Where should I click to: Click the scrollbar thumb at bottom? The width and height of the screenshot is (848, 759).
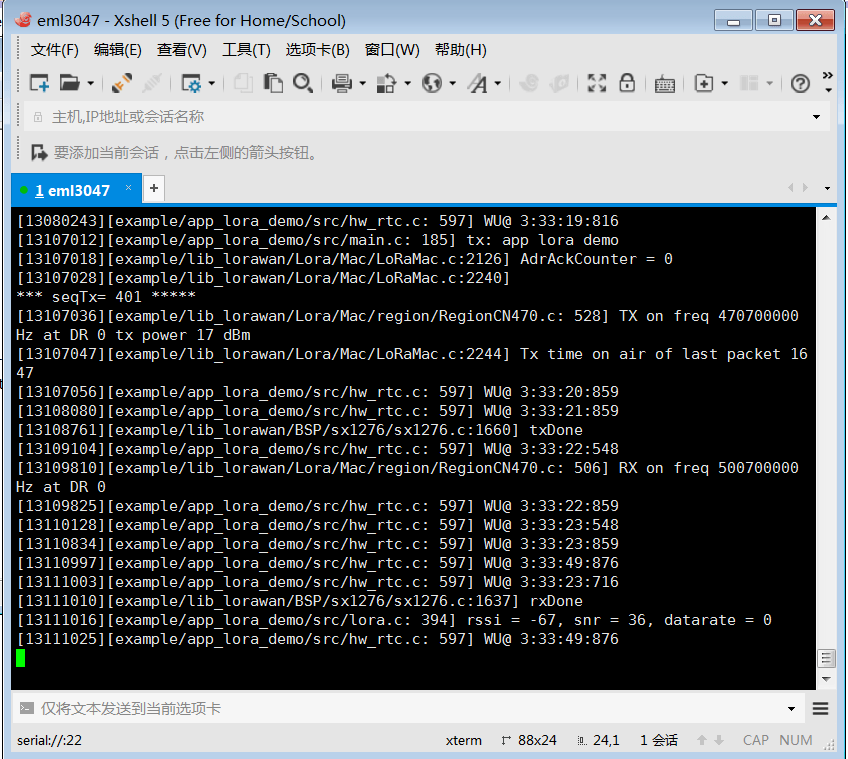tap(826, 658)
